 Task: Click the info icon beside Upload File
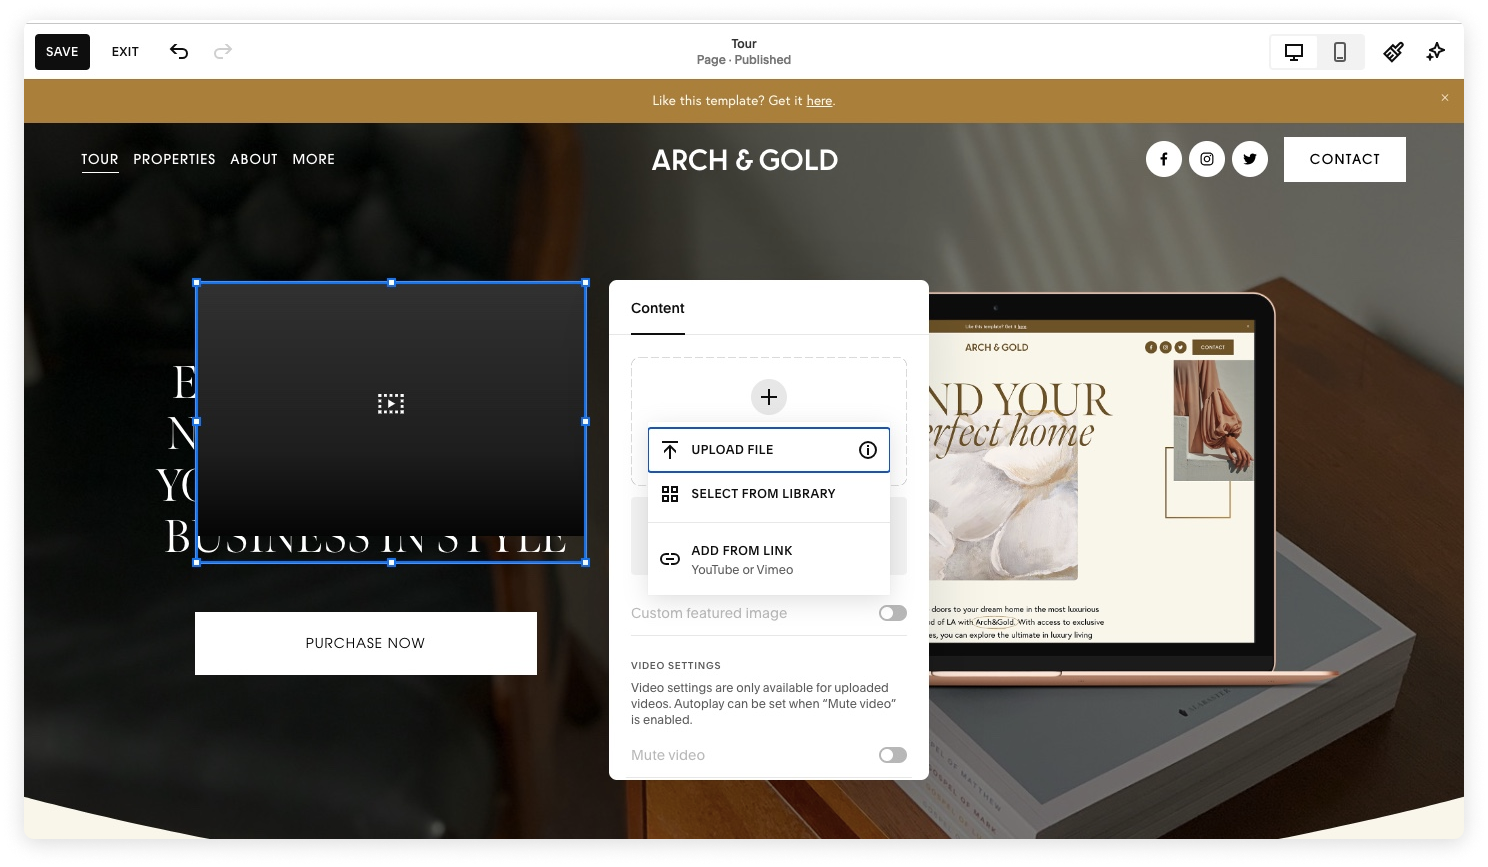click(x=866, y=450)
